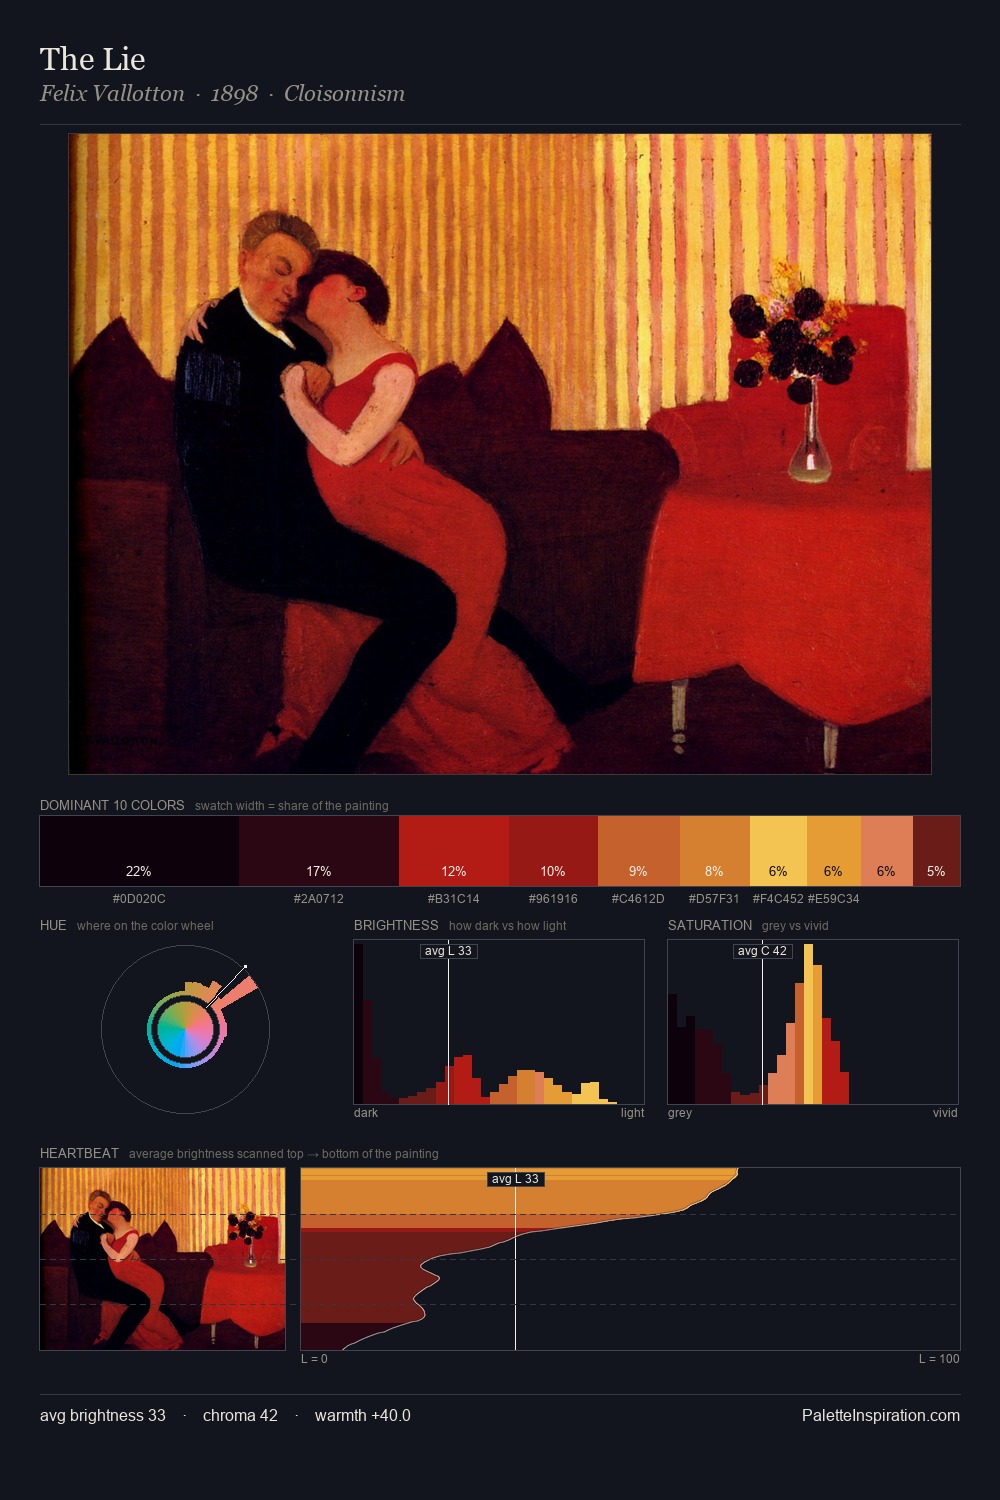Click the saturation histogram chart
The width and height of the screenshot is (1000, 1500).
click(813, 1022)
